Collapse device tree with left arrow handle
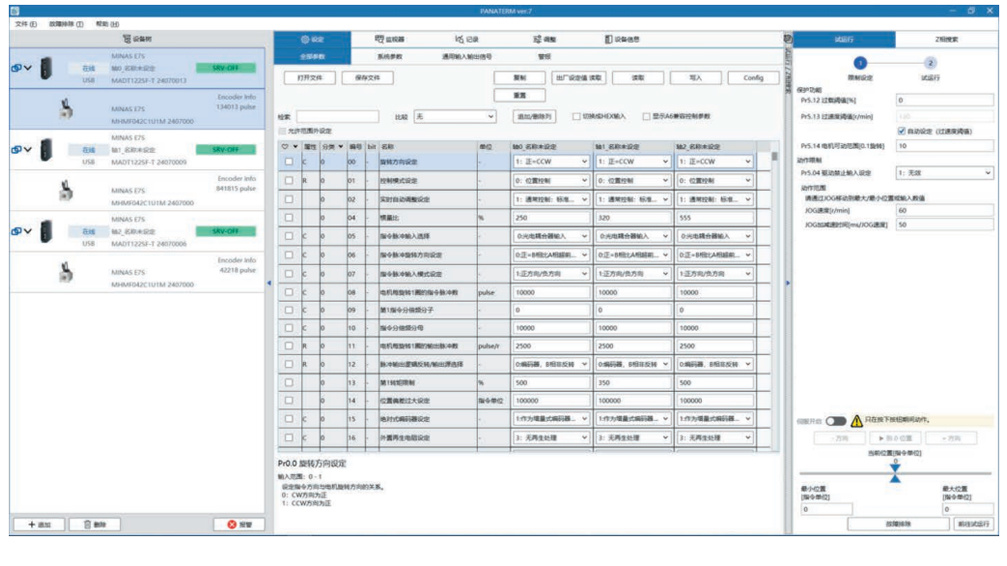 pos(269,283)
